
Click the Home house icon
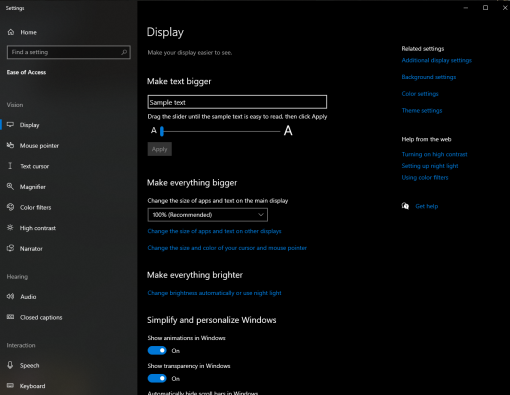[x=11, y=32]
